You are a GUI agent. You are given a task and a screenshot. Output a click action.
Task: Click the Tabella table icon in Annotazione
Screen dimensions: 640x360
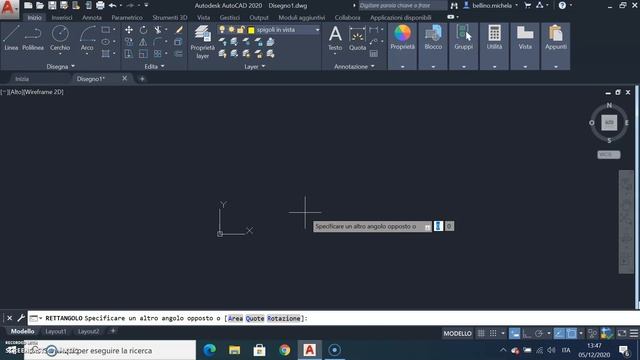tap(373, 53)
